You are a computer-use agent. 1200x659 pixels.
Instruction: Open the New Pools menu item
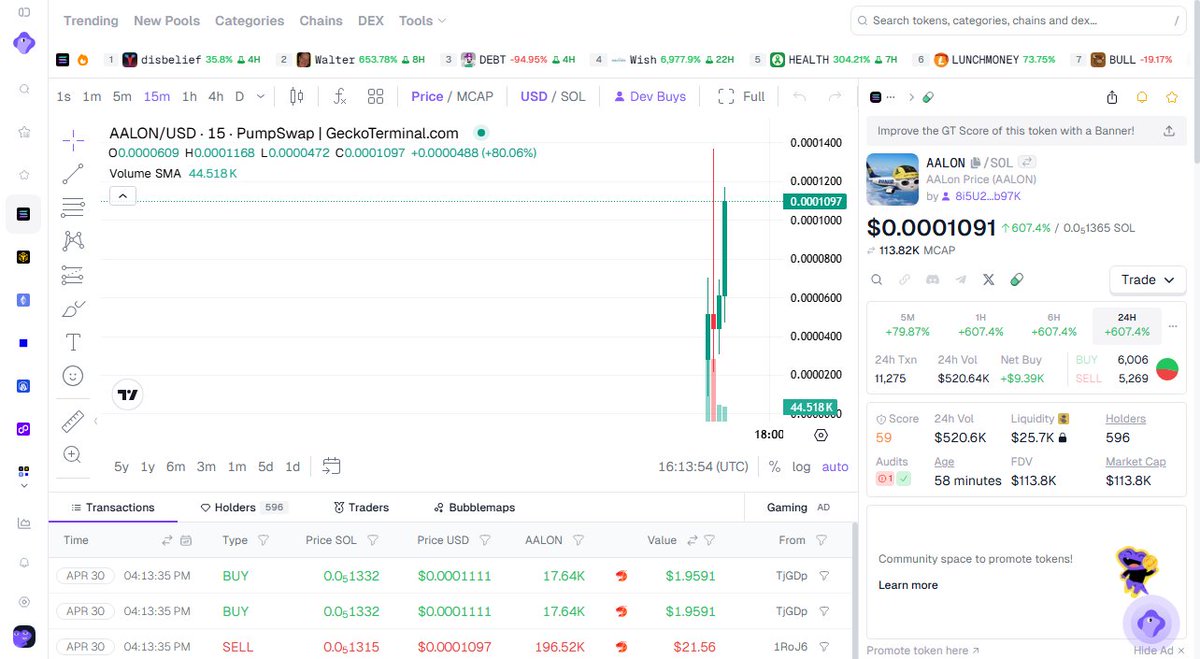167,20
